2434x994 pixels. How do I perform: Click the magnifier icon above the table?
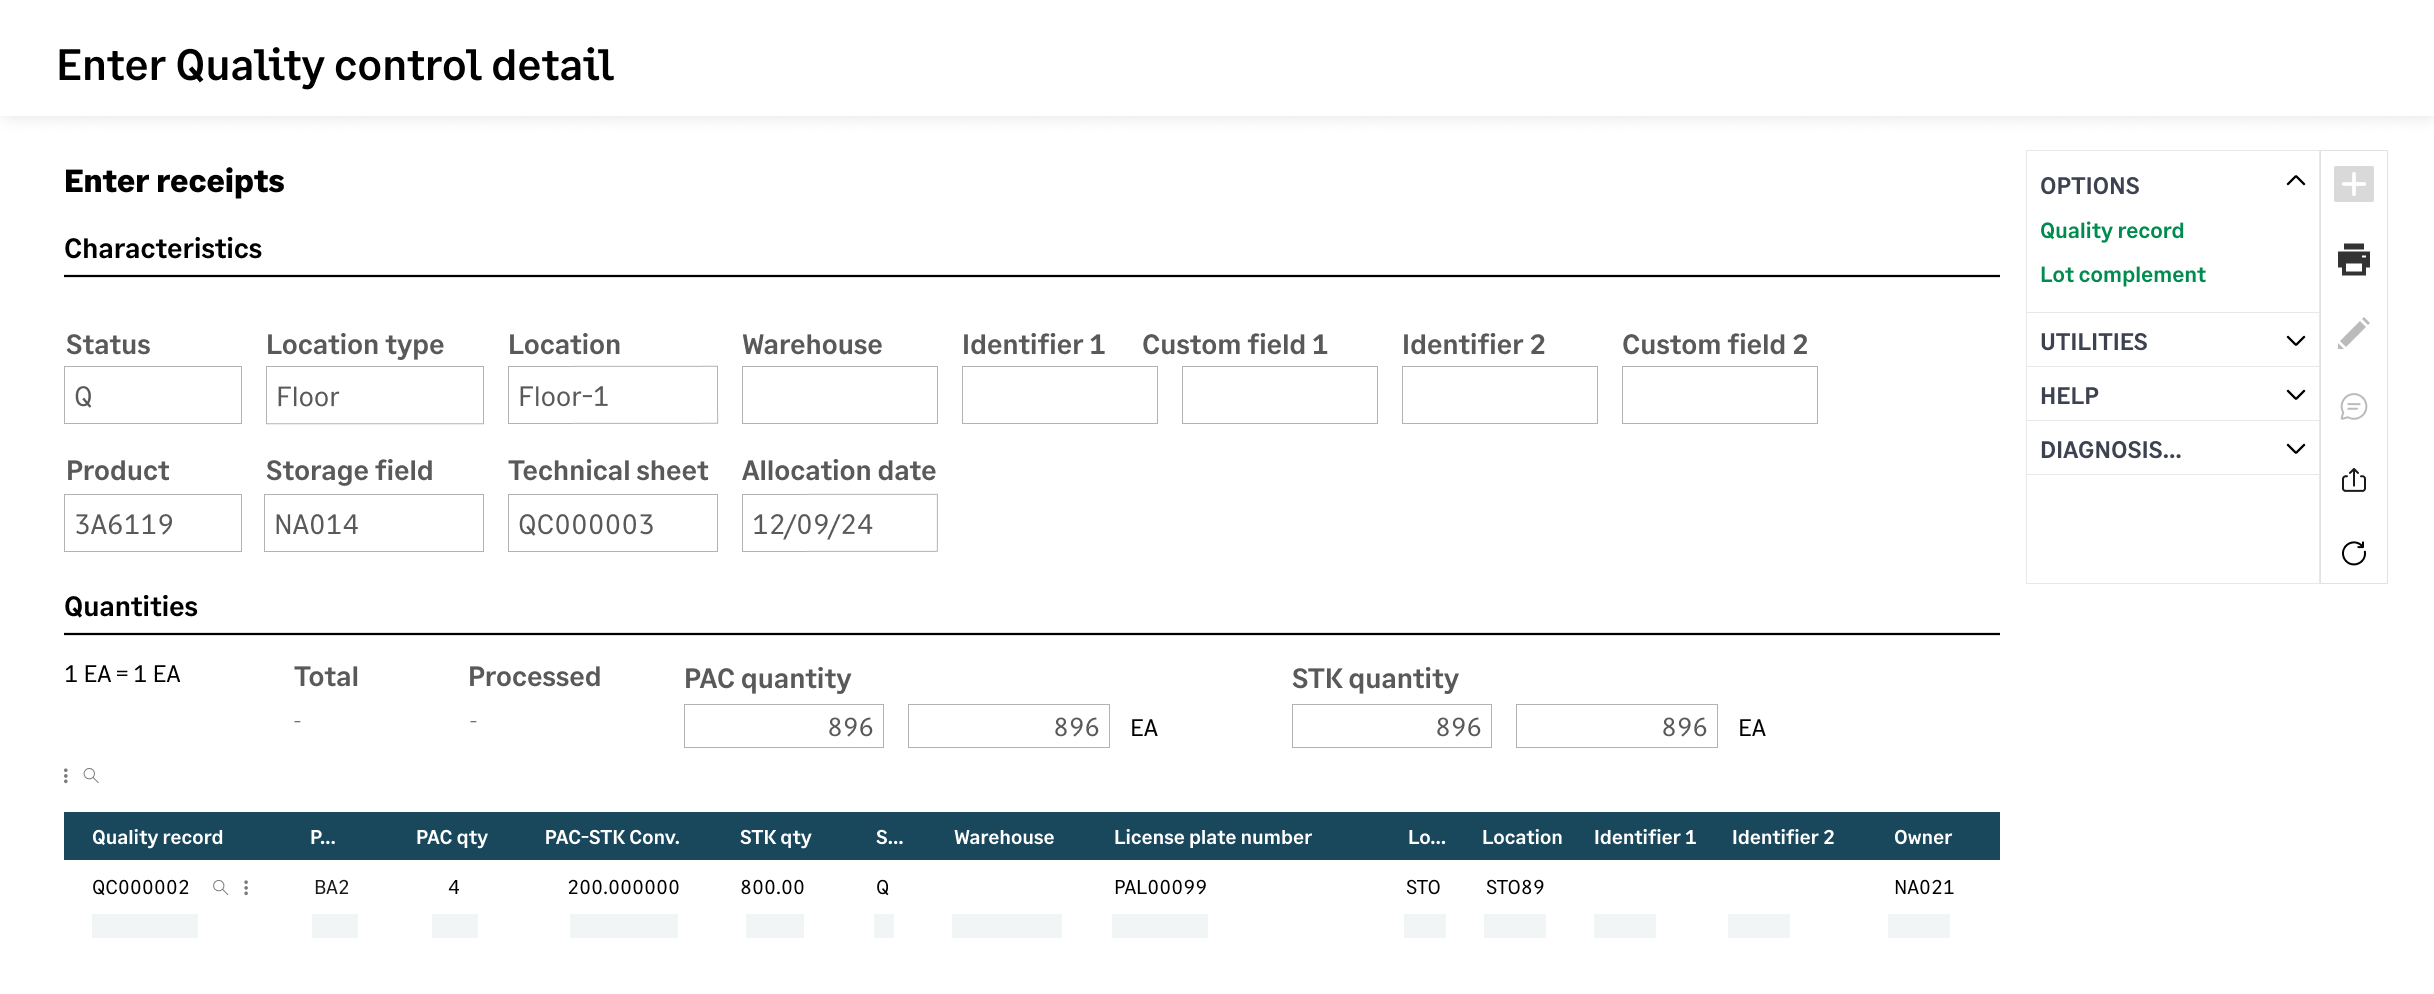click(91, 775)
